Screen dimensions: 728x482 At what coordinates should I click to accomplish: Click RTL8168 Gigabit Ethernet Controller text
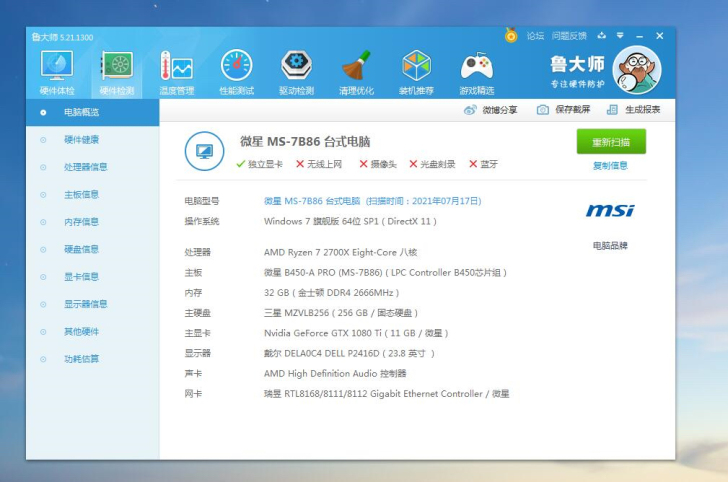pos(386,394)
